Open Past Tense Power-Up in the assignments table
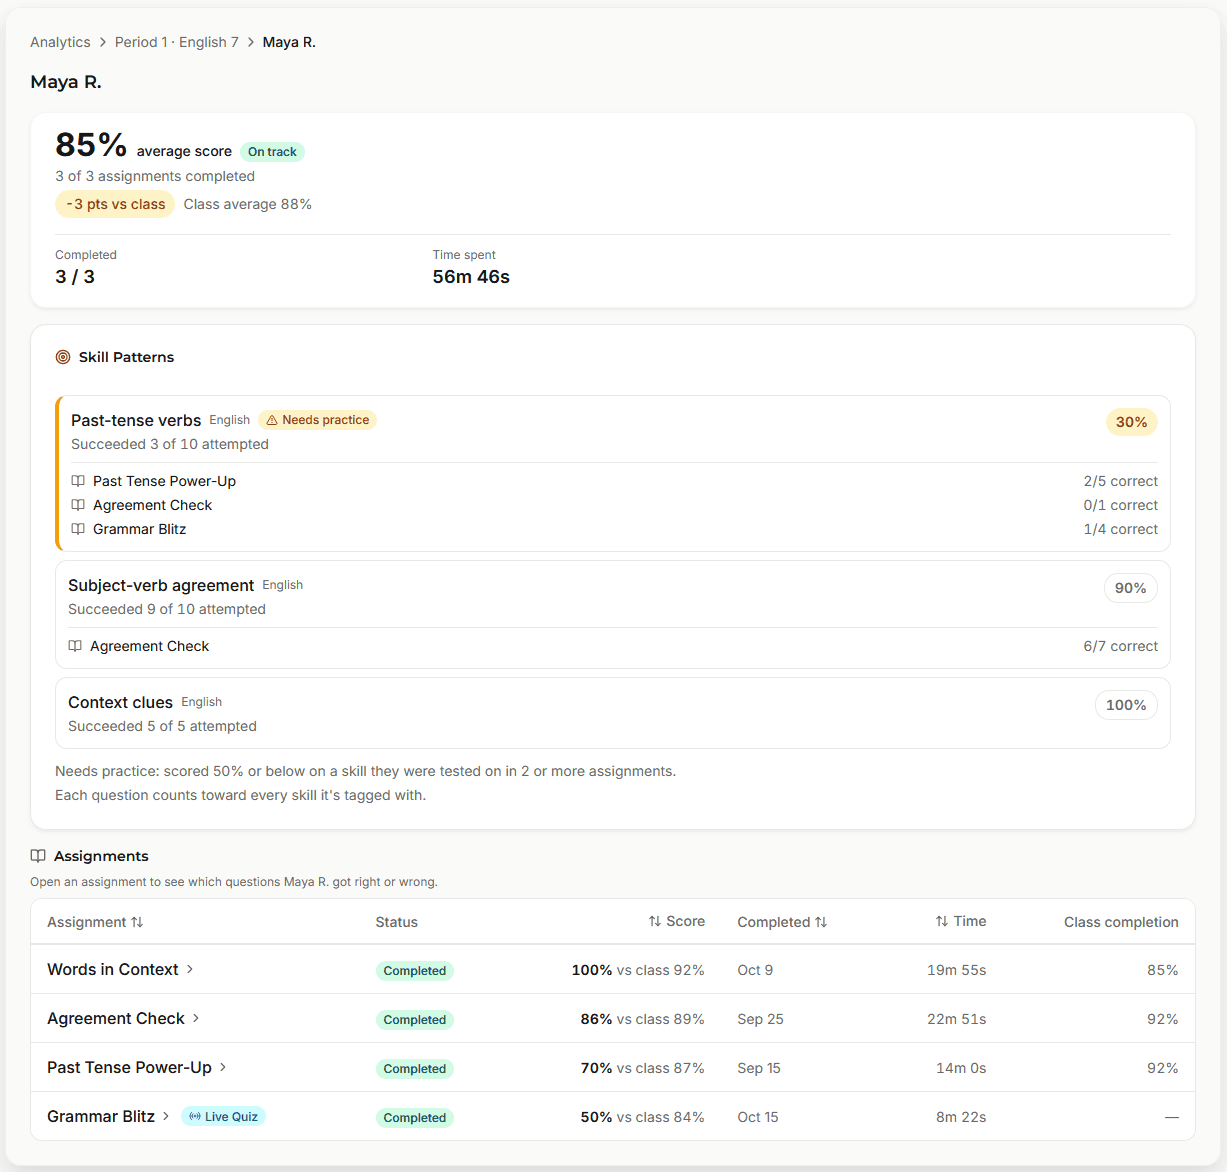Viewport: 1227px width, 1172px height. (130, 1067)
